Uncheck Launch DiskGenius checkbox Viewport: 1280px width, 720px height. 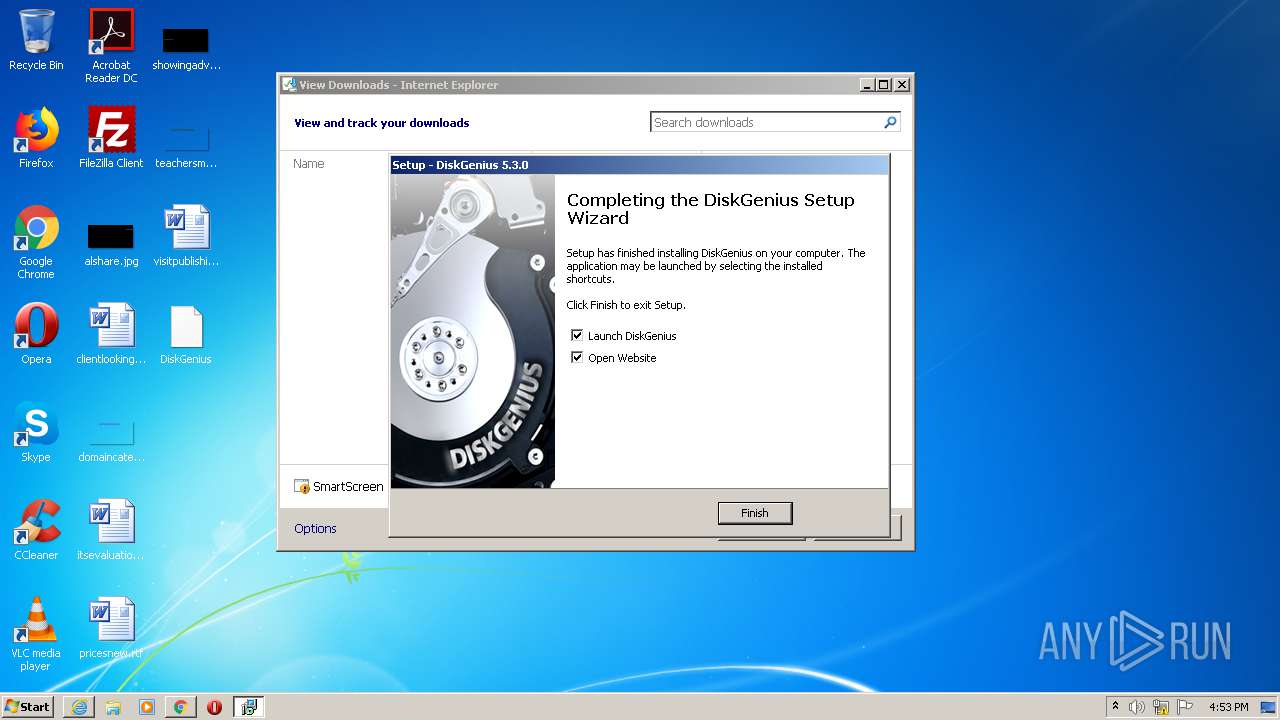pos(577,336)
